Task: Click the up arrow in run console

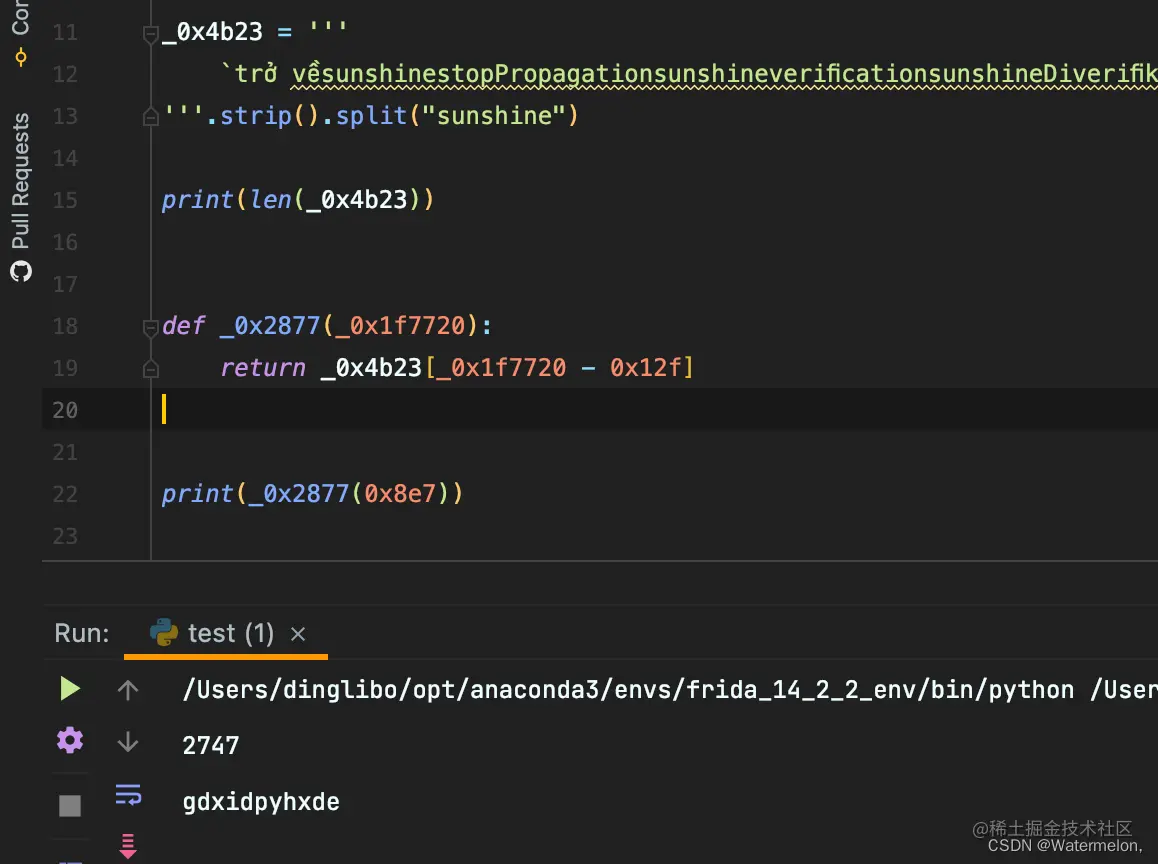Action: (x=128, y=690)
